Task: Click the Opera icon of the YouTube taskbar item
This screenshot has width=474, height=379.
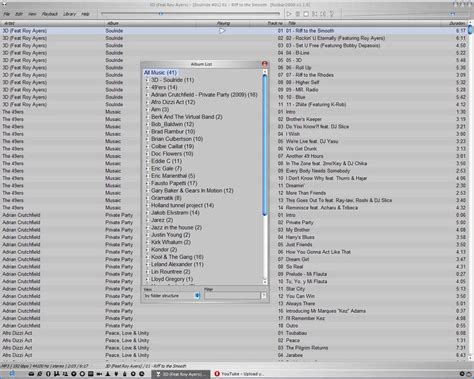Action: click(217, 374)
